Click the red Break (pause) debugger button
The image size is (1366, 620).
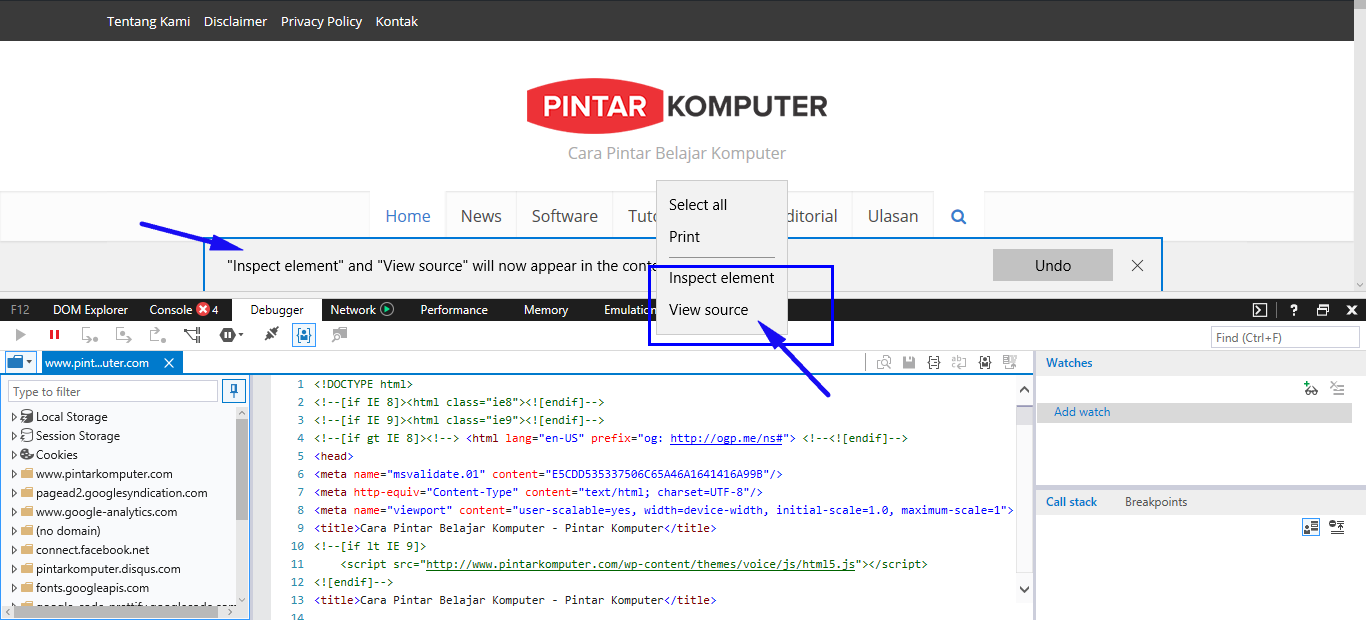pos(54,335)
